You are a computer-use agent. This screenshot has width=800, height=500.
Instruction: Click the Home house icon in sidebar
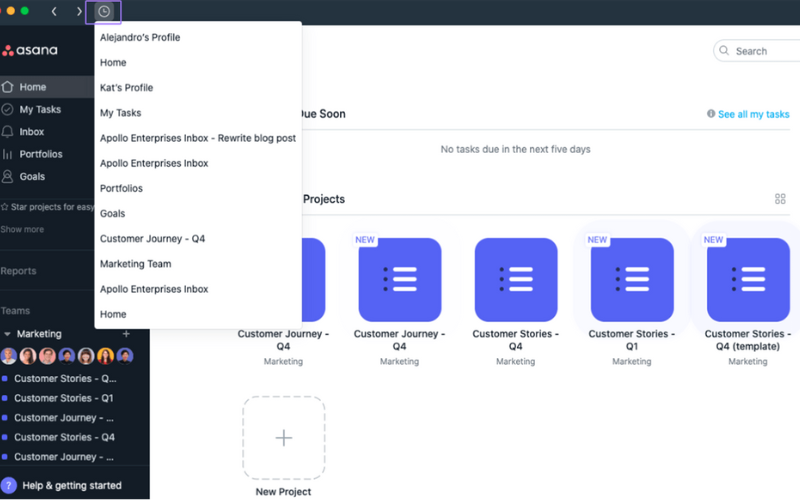(x=7, y=87)
